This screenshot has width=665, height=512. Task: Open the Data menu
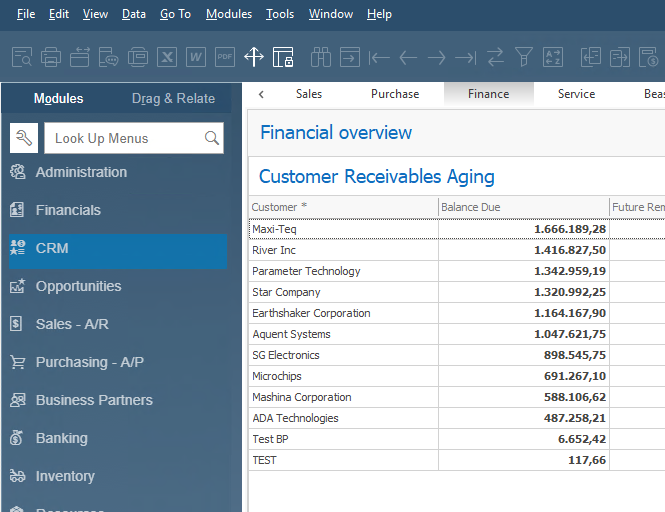click(x=134, y=14)
